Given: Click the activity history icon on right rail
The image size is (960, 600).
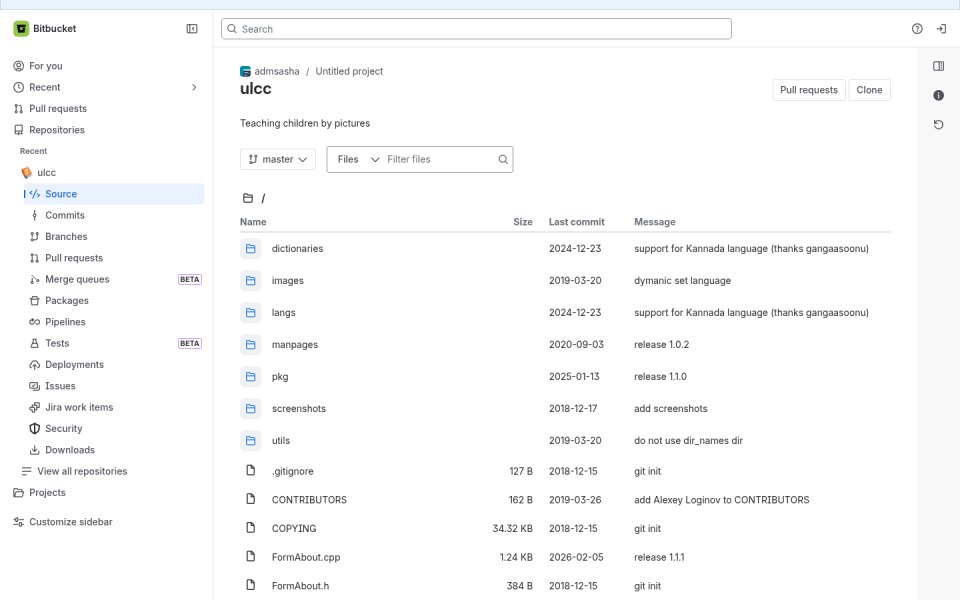Looking at the screenshot, I should 938,125.
